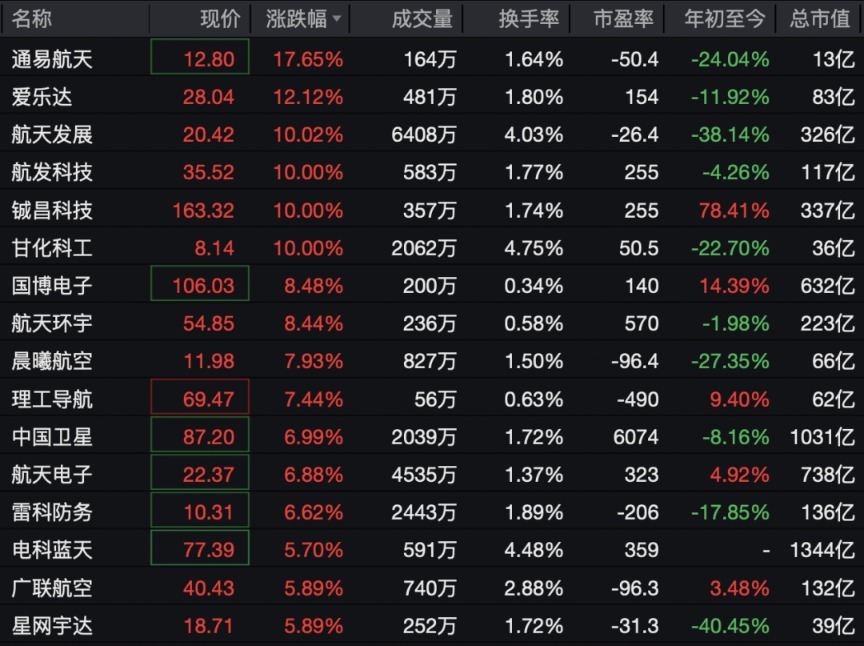This screenshot has height=646, width=864.
Task: Click 电科蓝天 price 77.39
Action: (x=209, y=550)
